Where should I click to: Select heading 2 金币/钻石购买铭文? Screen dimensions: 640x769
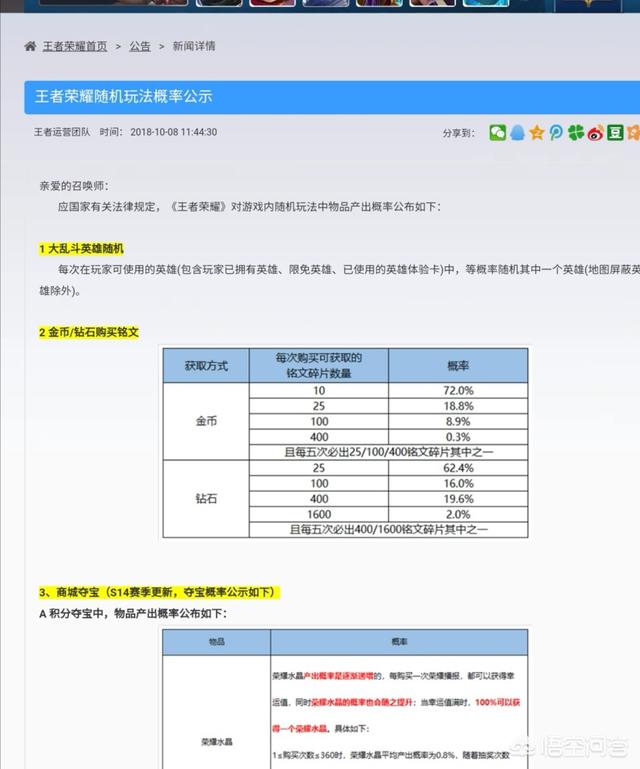(x=89, y=332)
